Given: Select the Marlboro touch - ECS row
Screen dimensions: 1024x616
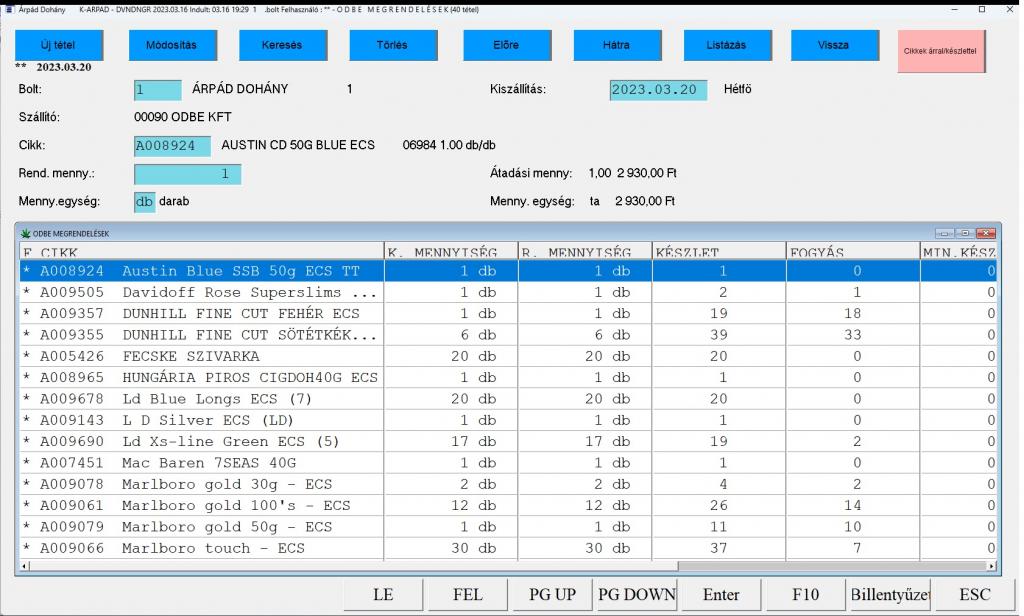Looking at the screenshot, I should 200,548.
